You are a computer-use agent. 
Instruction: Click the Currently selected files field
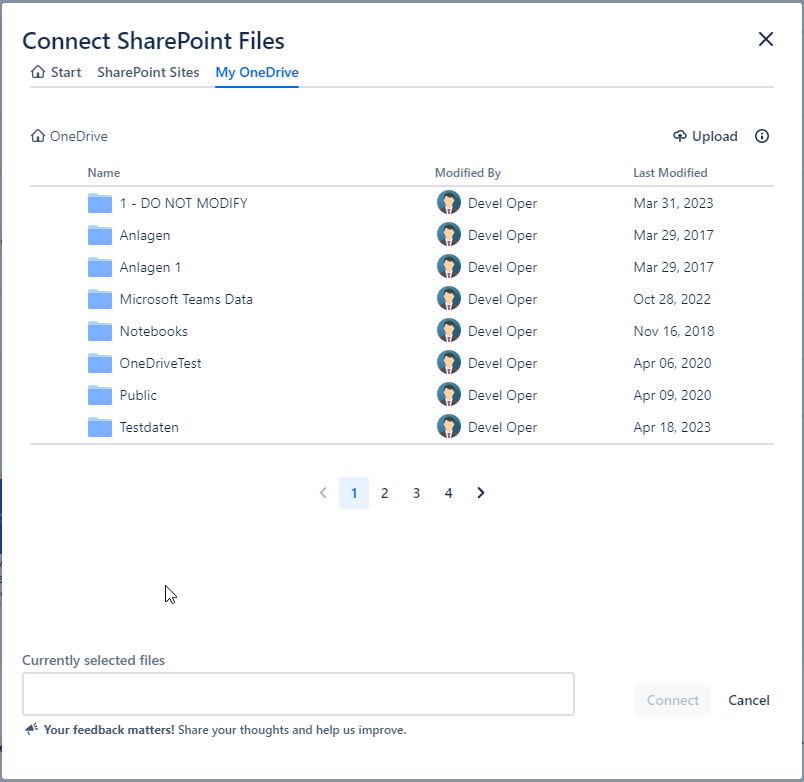[x=298, y=694]
